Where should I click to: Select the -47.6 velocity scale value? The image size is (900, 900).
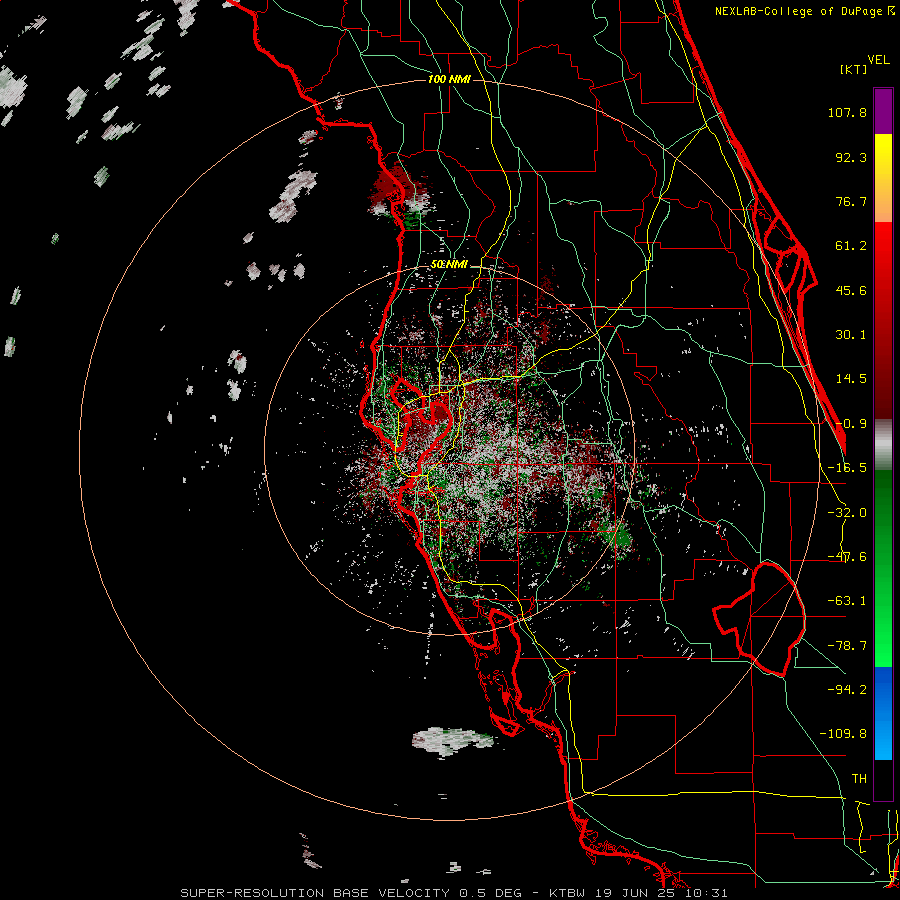847,557
